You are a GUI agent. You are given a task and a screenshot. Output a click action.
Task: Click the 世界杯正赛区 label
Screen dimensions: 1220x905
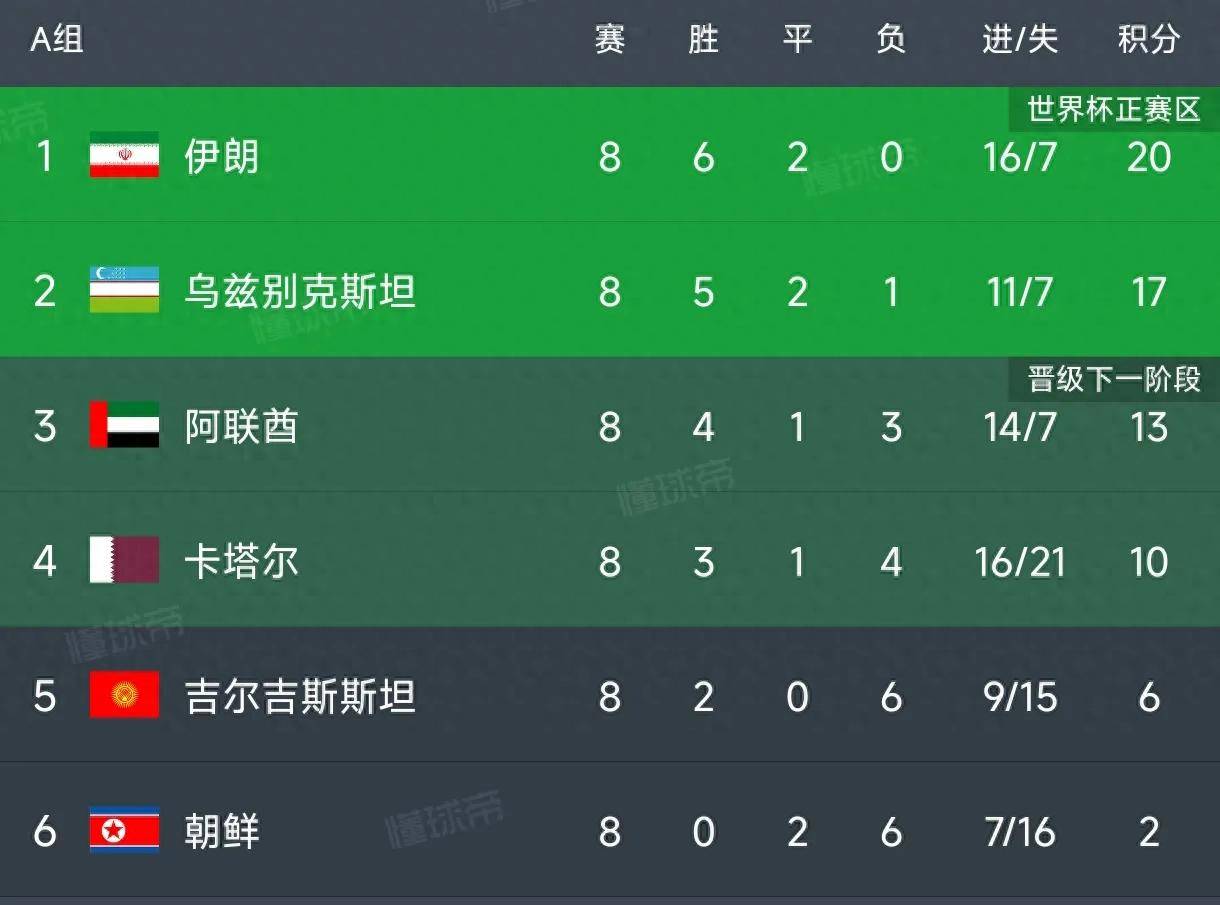(x=1114, y=109)
